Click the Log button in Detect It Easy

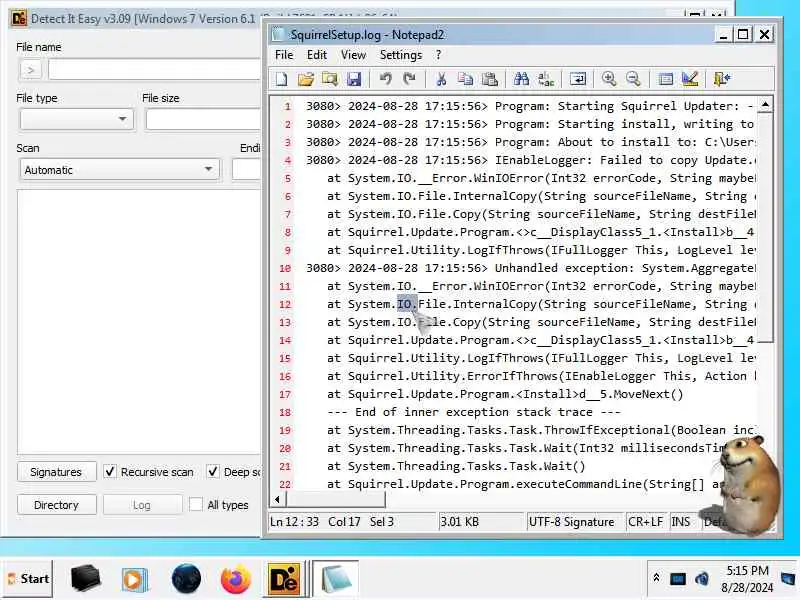point(142,505)
